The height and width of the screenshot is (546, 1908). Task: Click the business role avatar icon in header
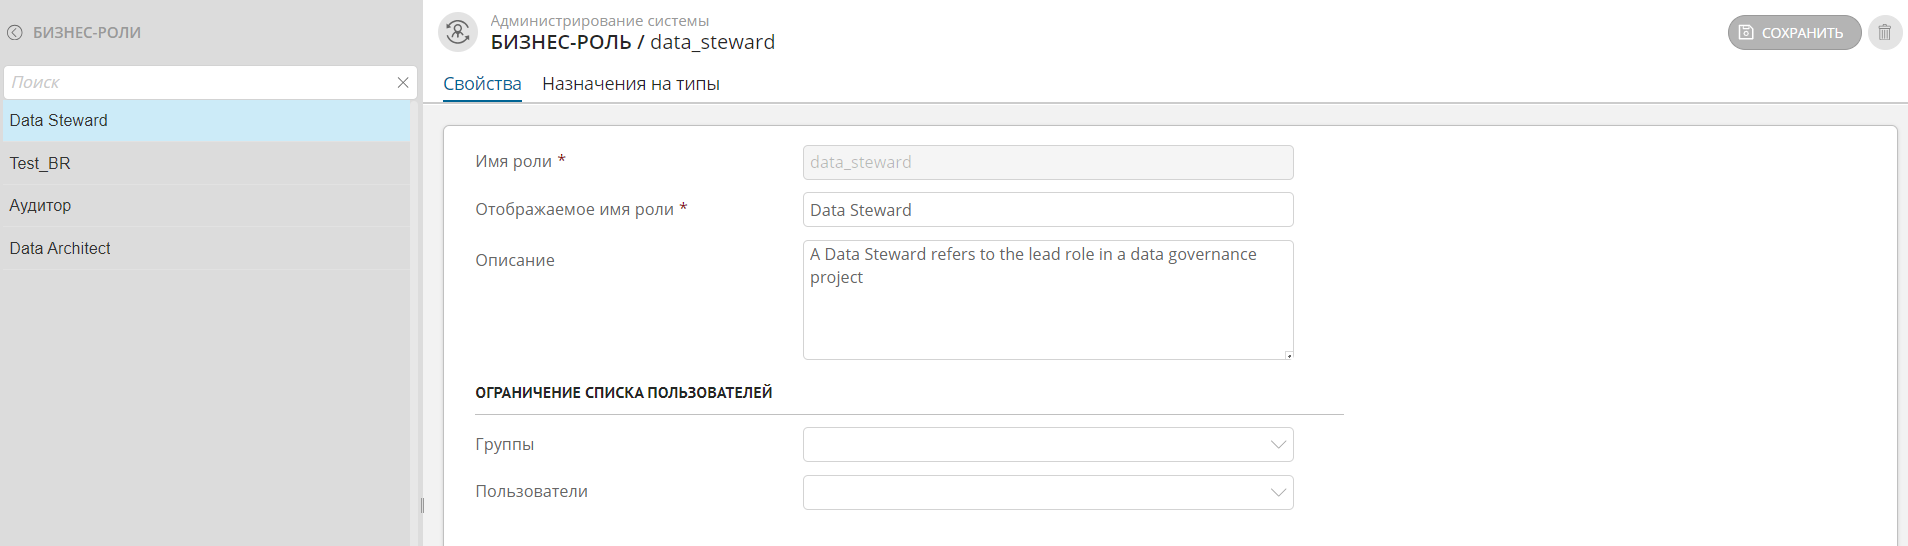pos(458,32)
